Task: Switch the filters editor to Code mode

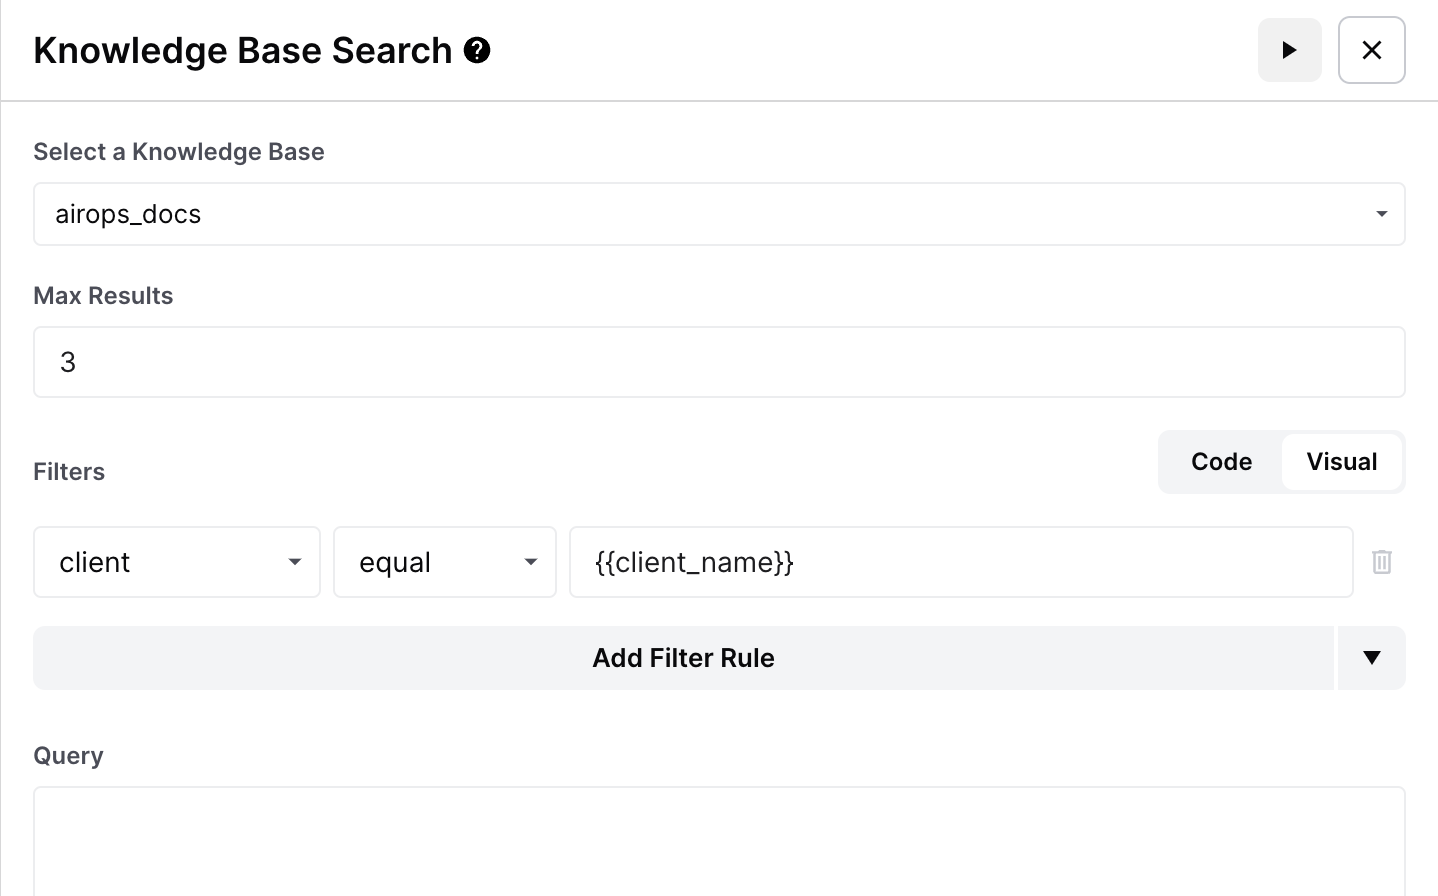Action: (1221, 462)
